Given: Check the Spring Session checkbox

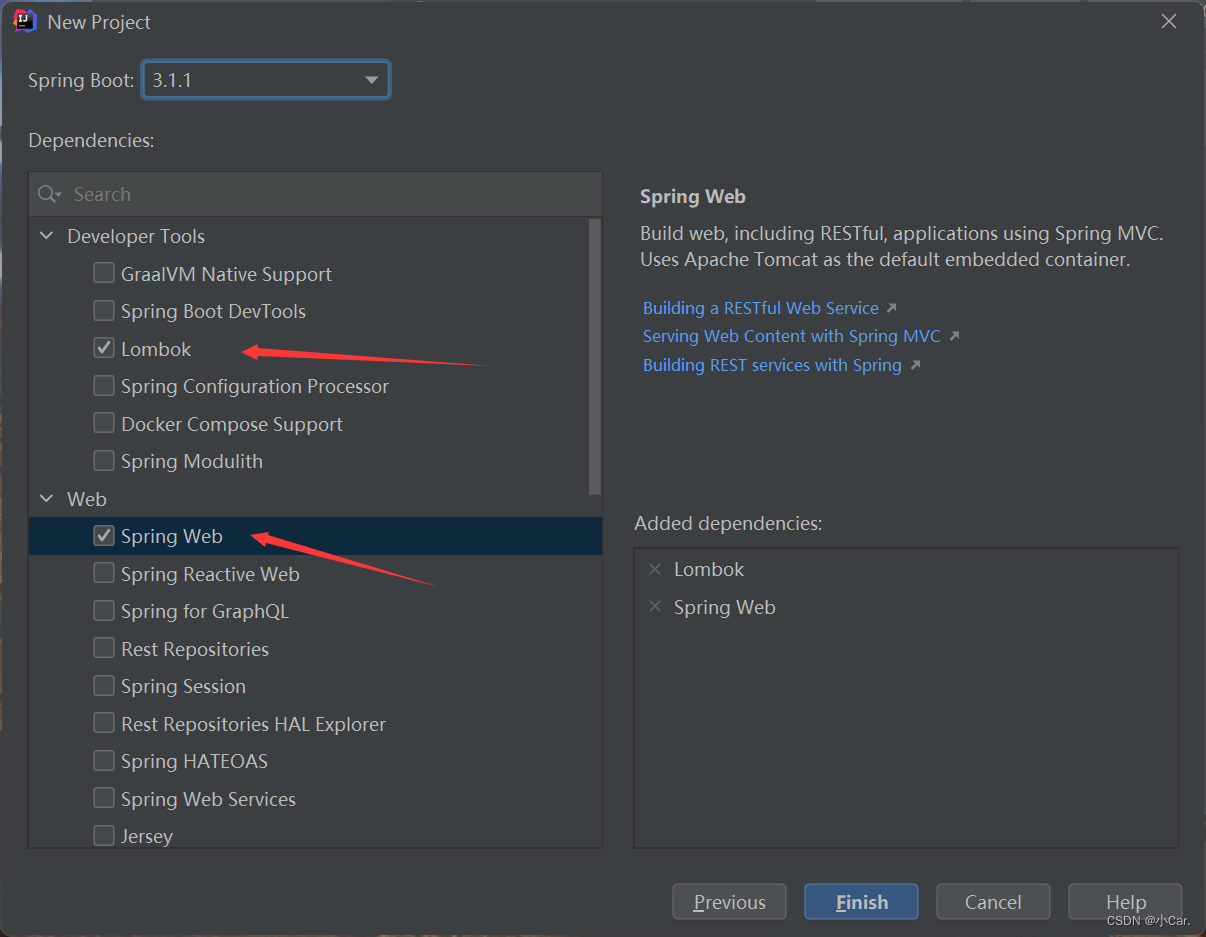Looking at the screenshot, I should pyautogui.click(x=104, y=686).
